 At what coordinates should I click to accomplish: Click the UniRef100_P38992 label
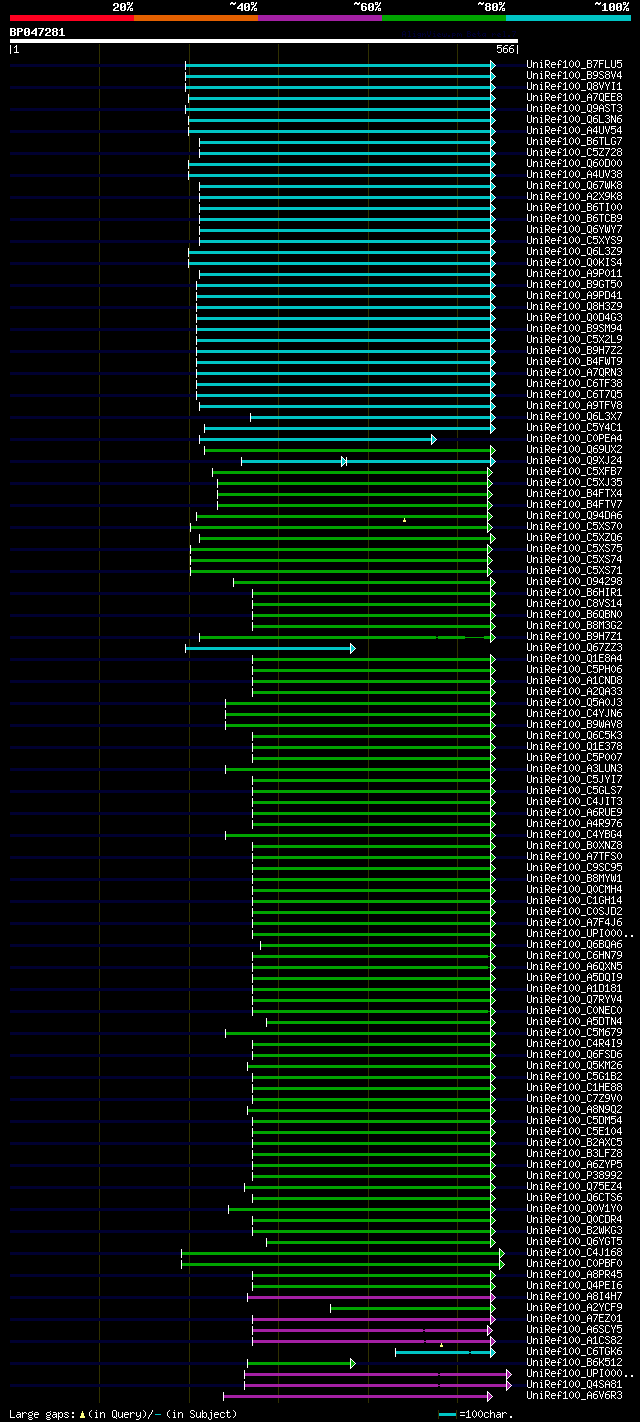click(x=574, y=1175)
